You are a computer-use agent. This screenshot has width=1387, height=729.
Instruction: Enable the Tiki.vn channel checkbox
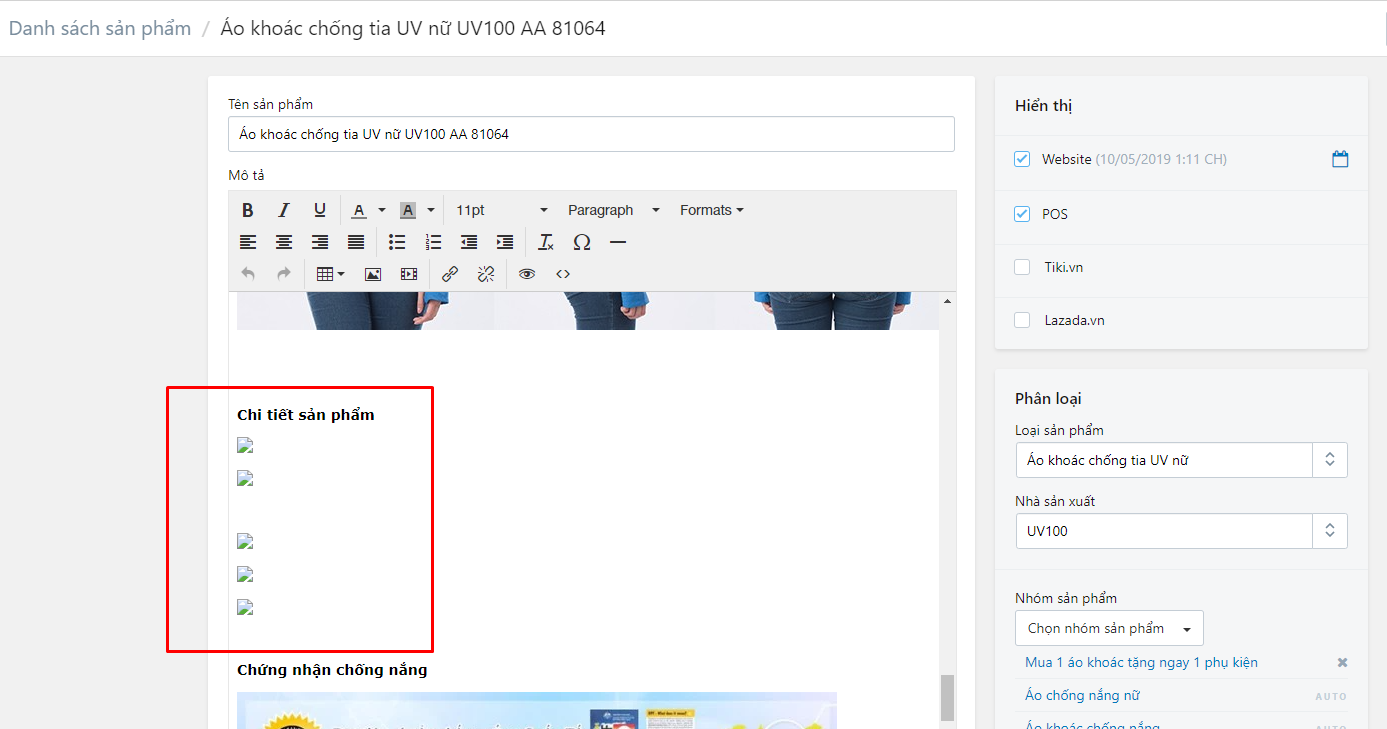[x=1022, y=267]
